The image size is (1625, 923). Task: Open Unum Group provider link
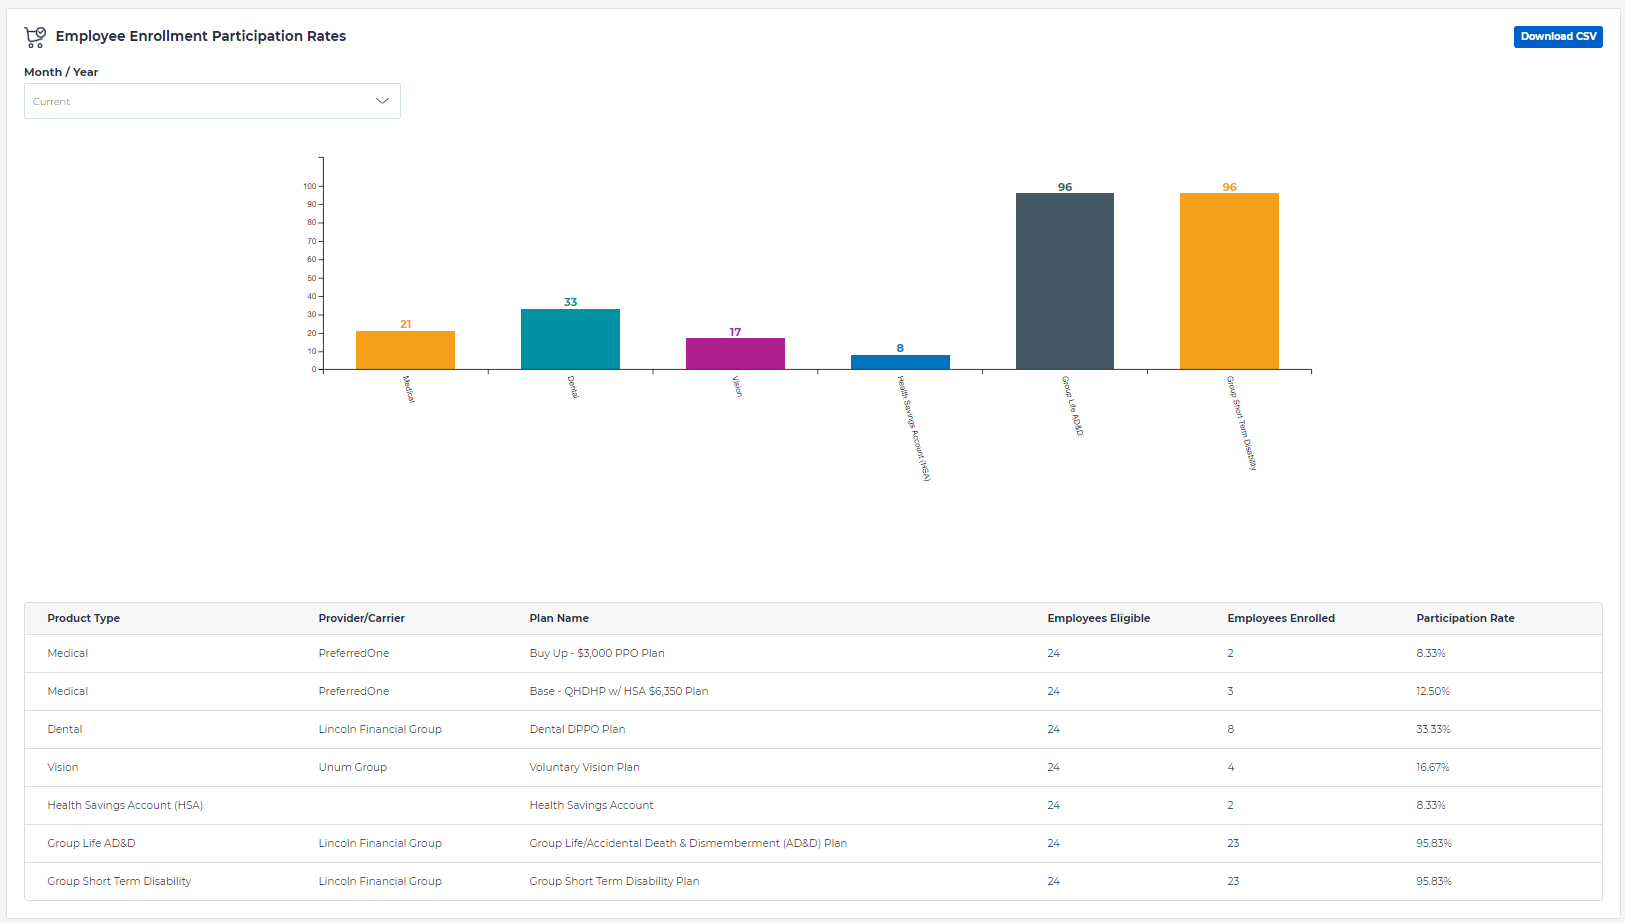352,767
